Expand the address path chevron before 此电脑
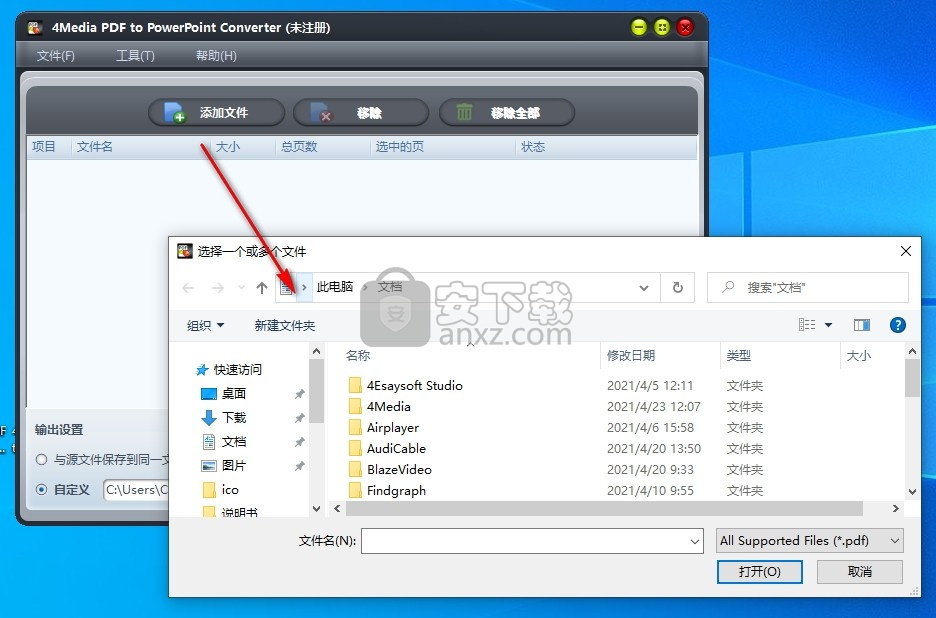Screen dimensions: 936x618 pos(304,288)
